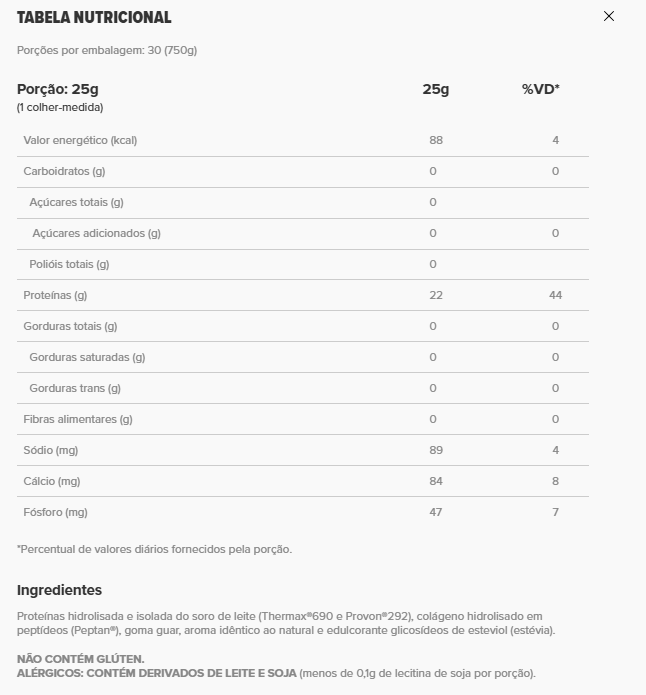Click the Gorduras saturadas (g) label
This screenshot has height=695, width=646.
(87, 357)
